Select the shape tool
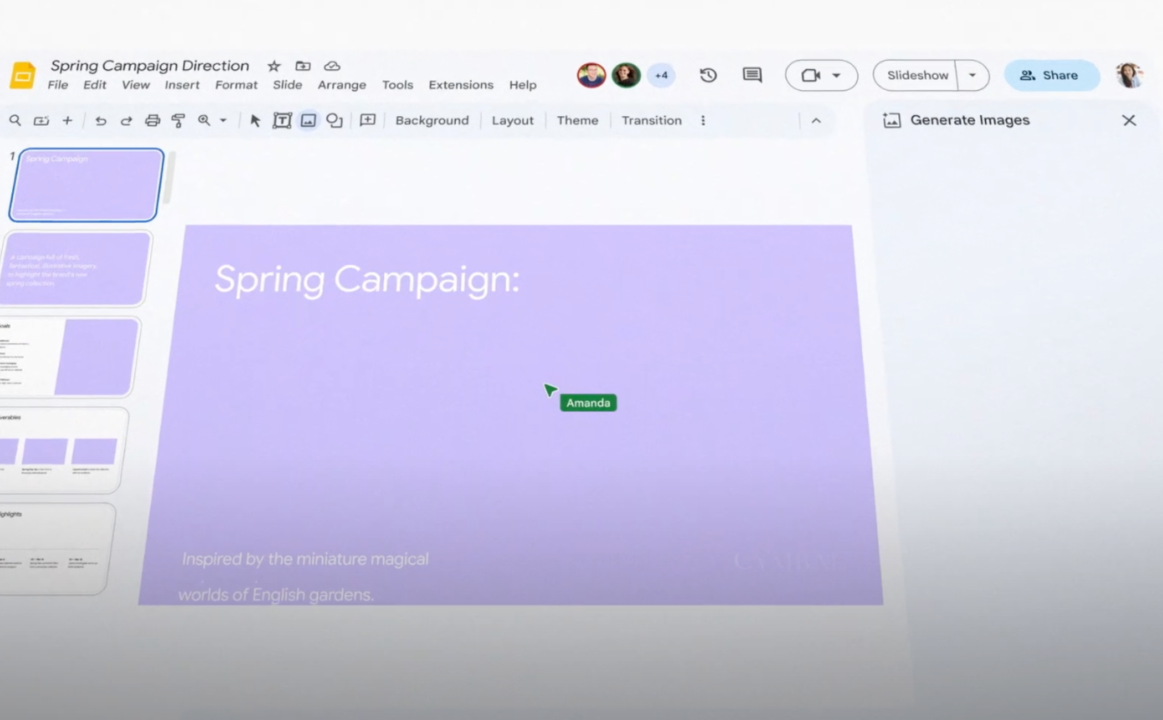 point(334,121)
